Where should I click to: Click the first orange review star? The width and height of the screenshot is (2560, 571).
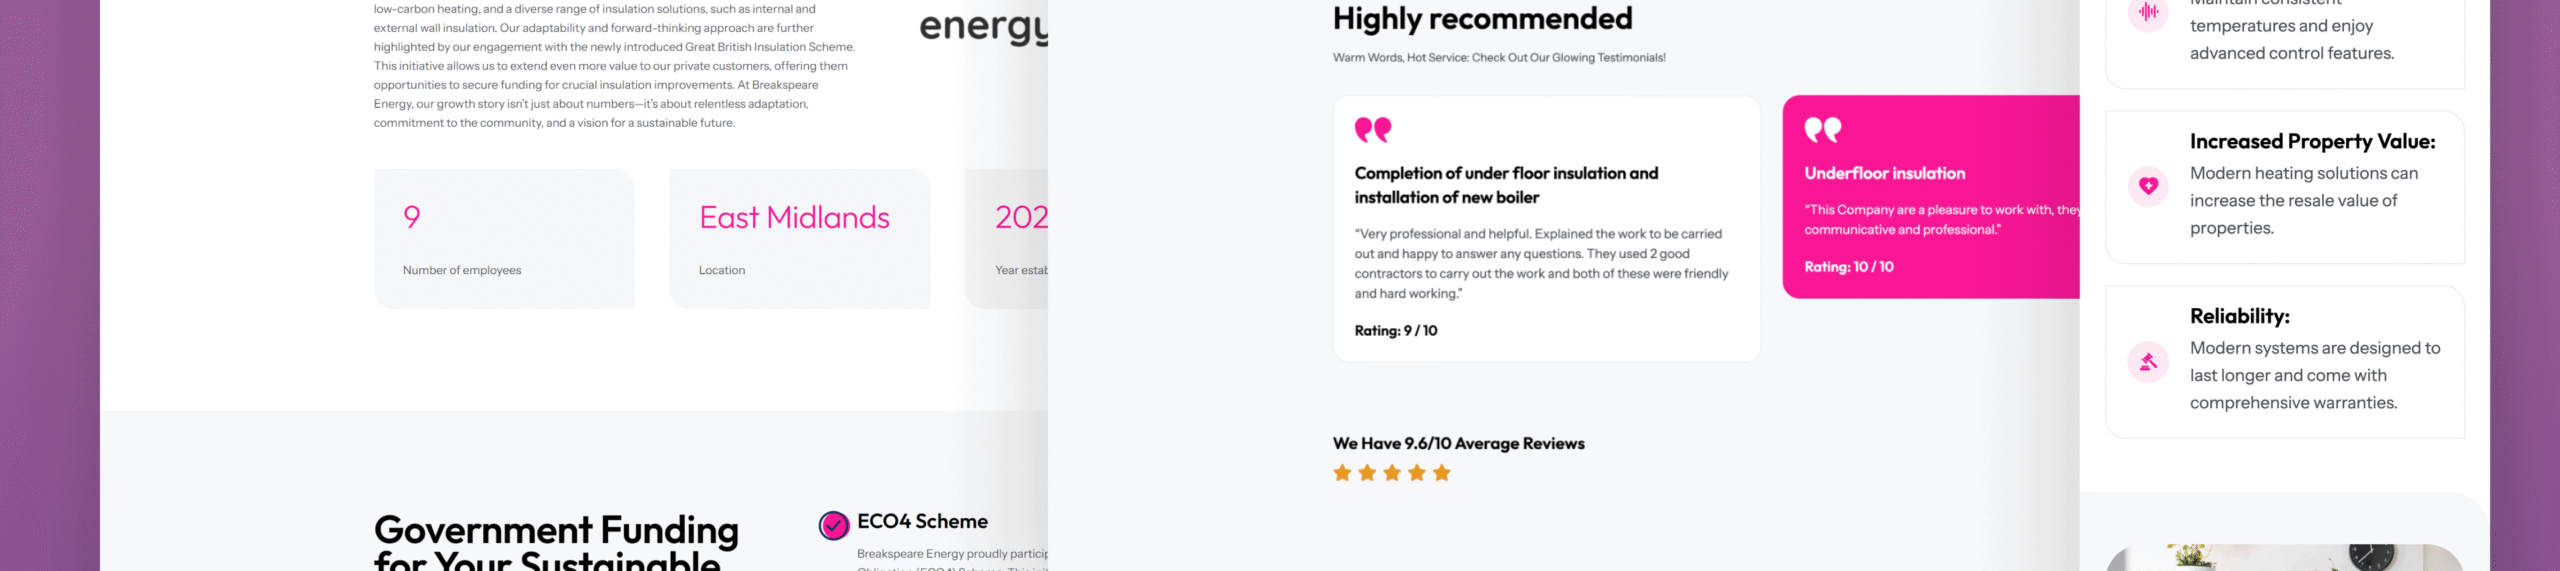1342,473
